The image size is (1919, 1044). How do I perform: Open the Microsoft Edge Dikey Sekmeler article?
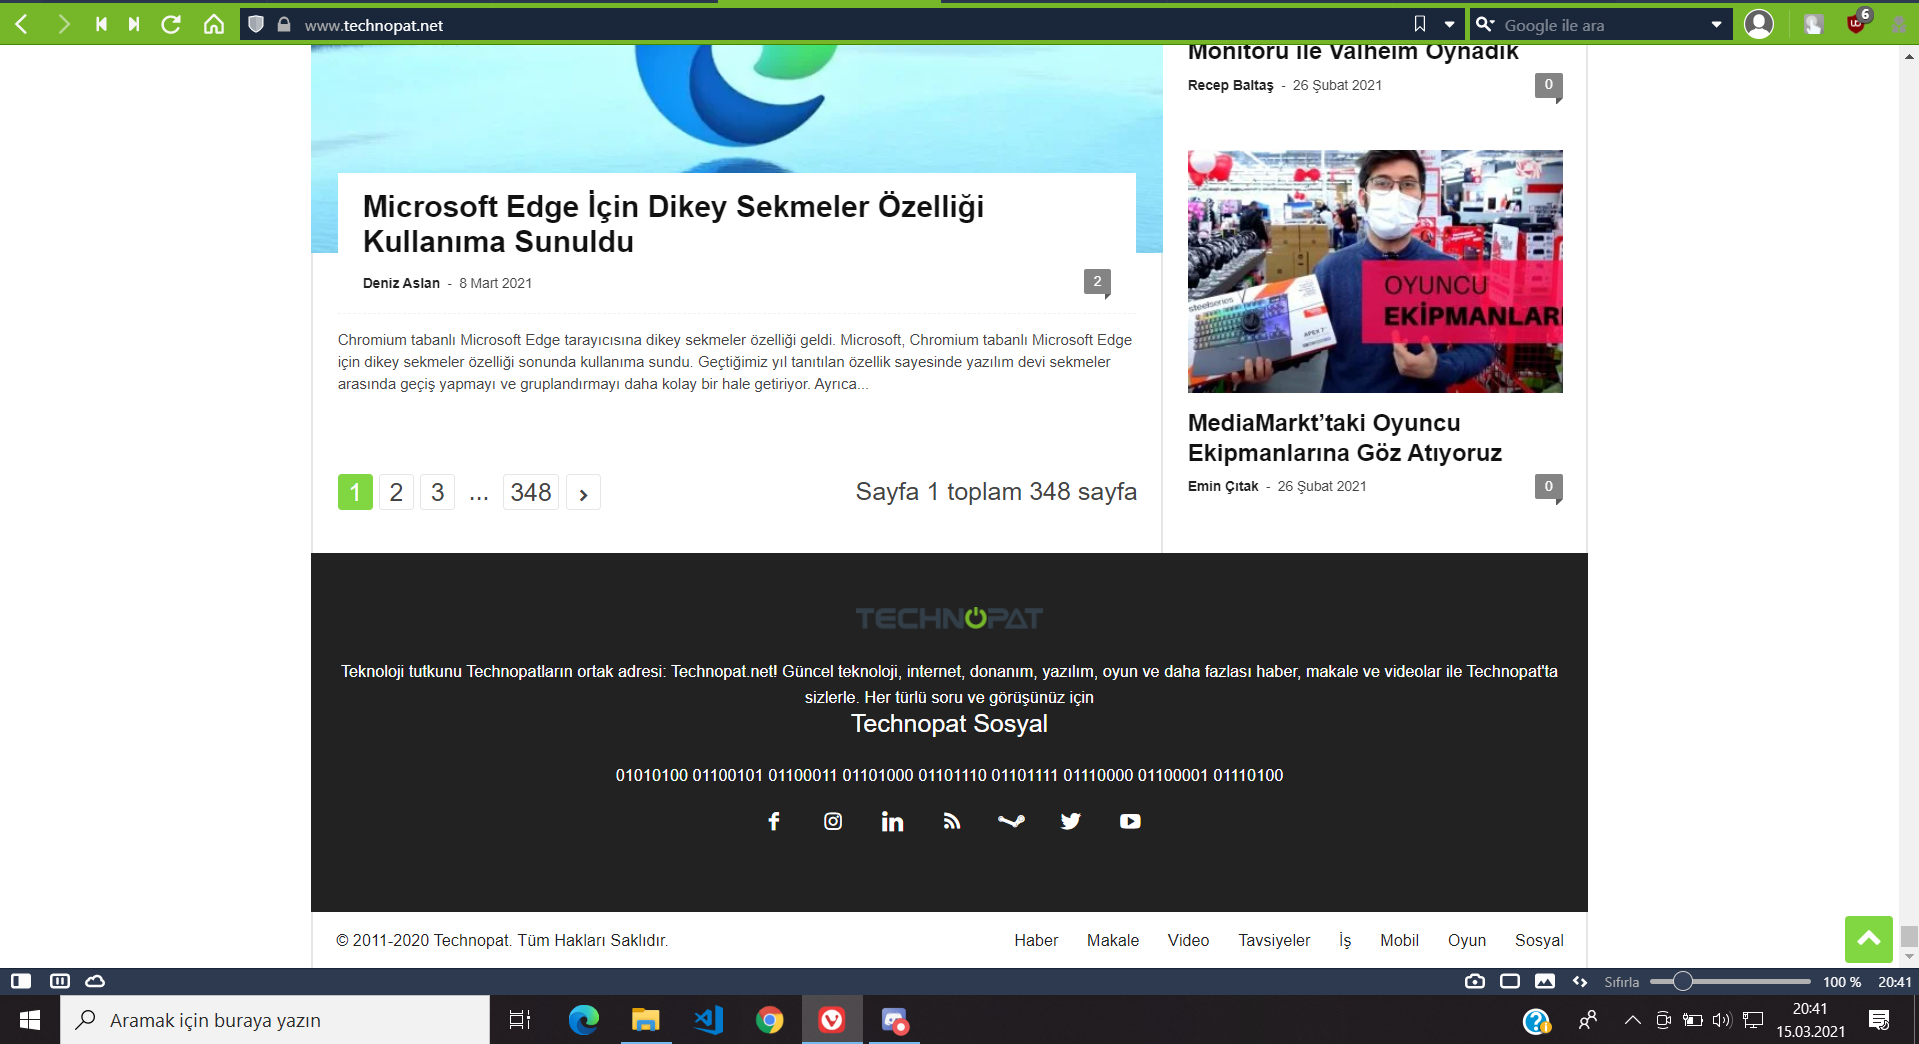(x=673, y=224)
